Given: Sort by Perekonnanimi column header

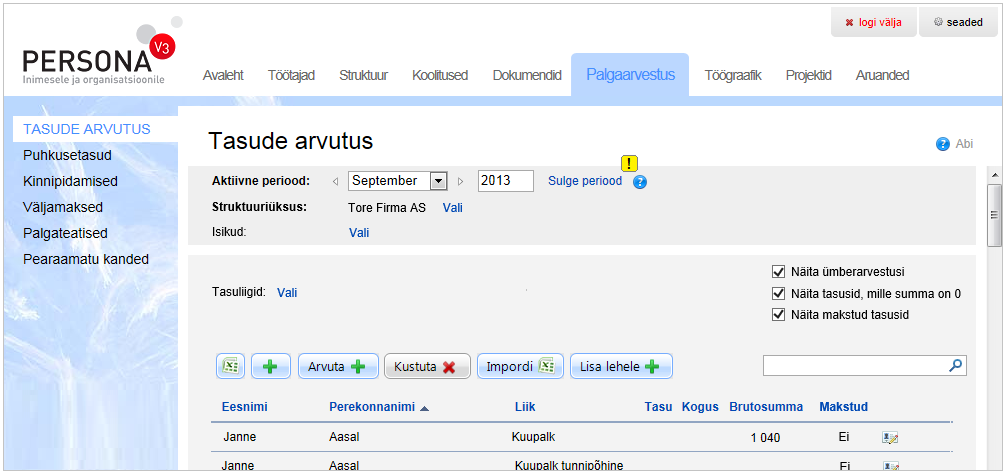Looking at the screenshot, I should click(x=372, y=407).
